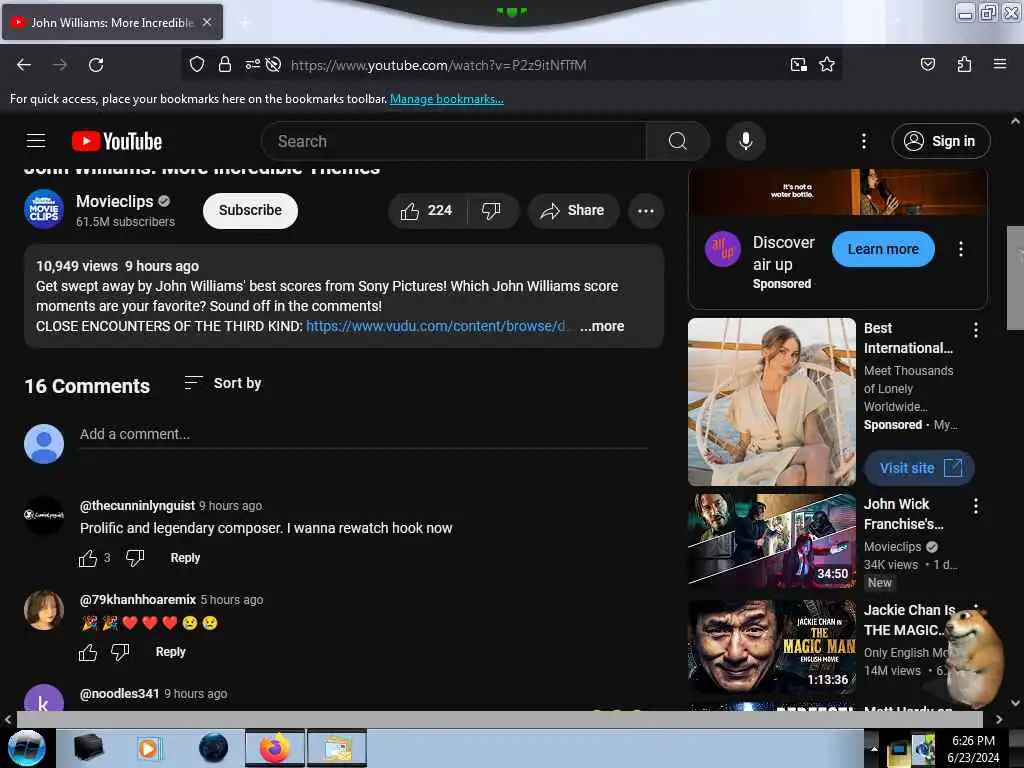Open the media player taskbar icon
The image size is (1024, 768).
149,748
